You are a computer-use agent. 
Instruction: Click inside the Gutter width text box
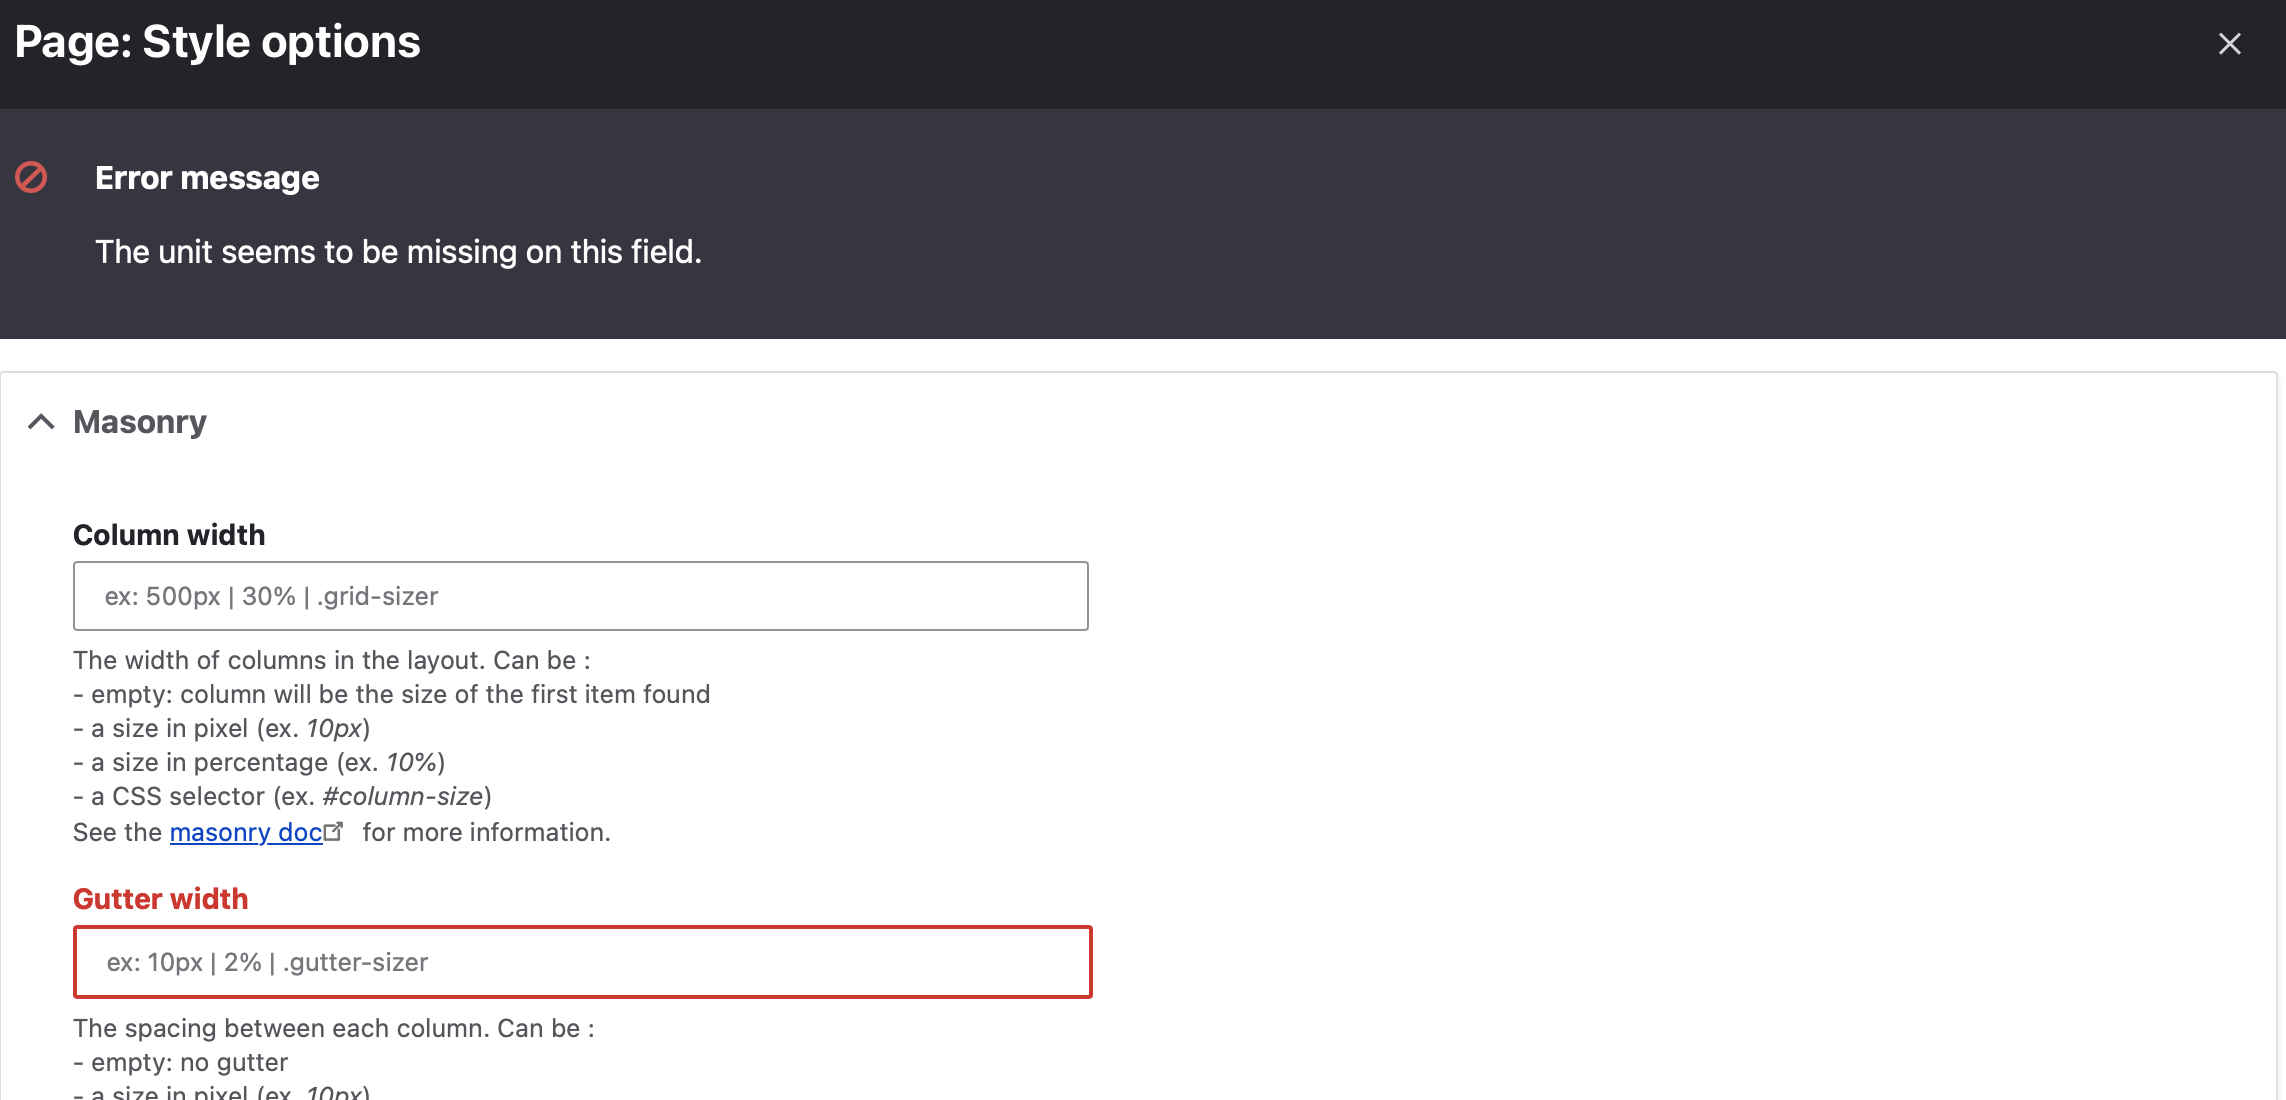580,962
